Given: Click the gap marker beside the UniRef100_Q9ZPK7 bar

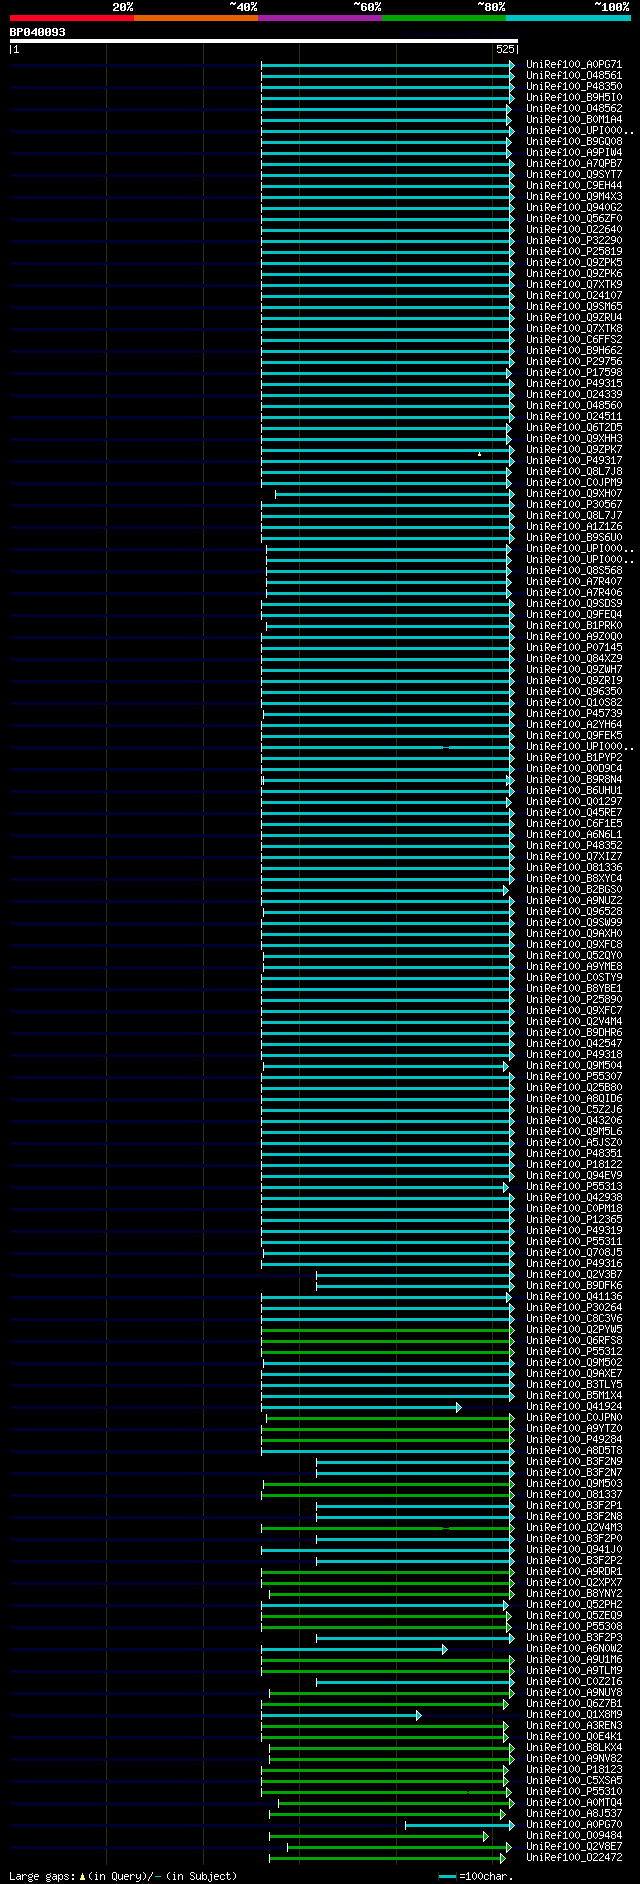Looking at the screenshot, I should coord(479,454).
